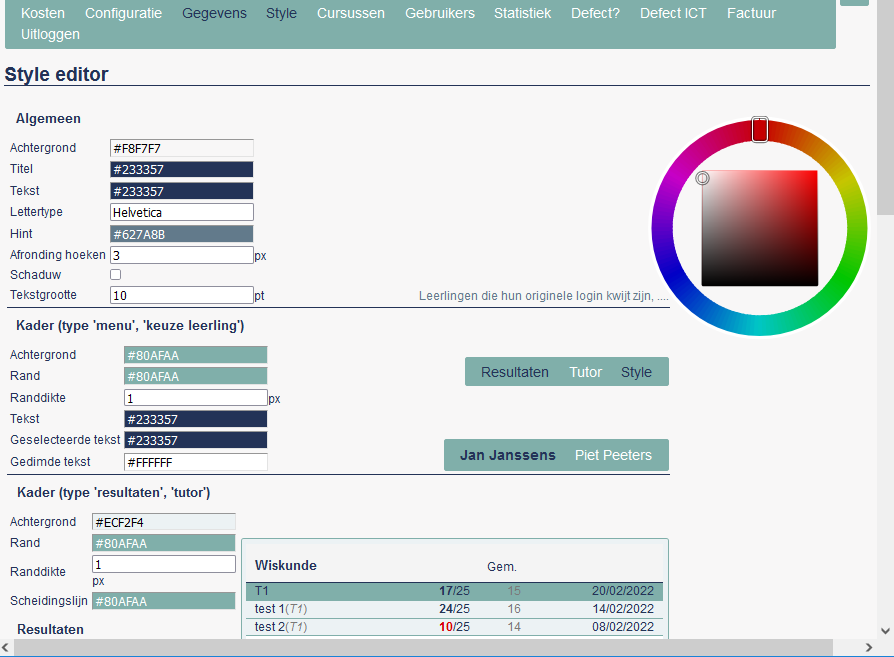The height and width of the screenshot is (657, 894).
Task: Select Jan Janssens in the preview
Action: point(508,455)
